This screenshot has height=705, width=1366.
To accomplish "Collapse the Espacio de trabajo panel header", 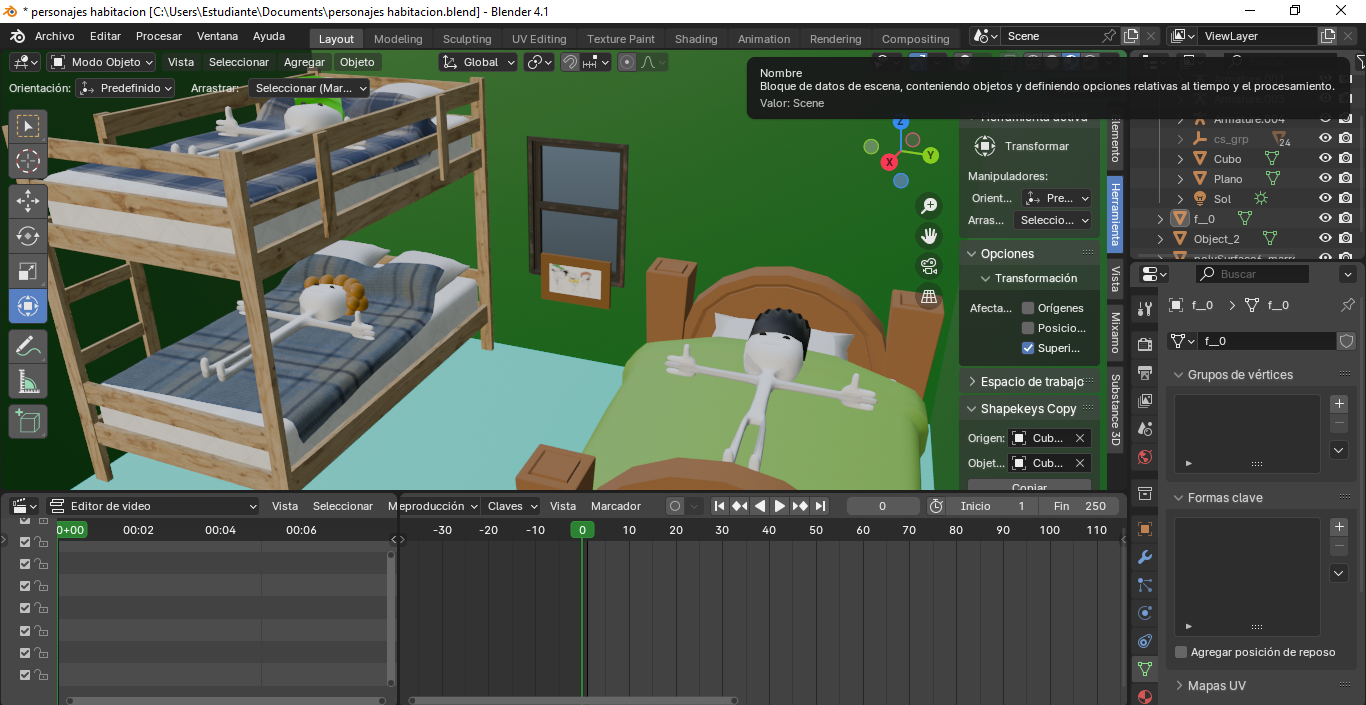I will point(1030,380).
